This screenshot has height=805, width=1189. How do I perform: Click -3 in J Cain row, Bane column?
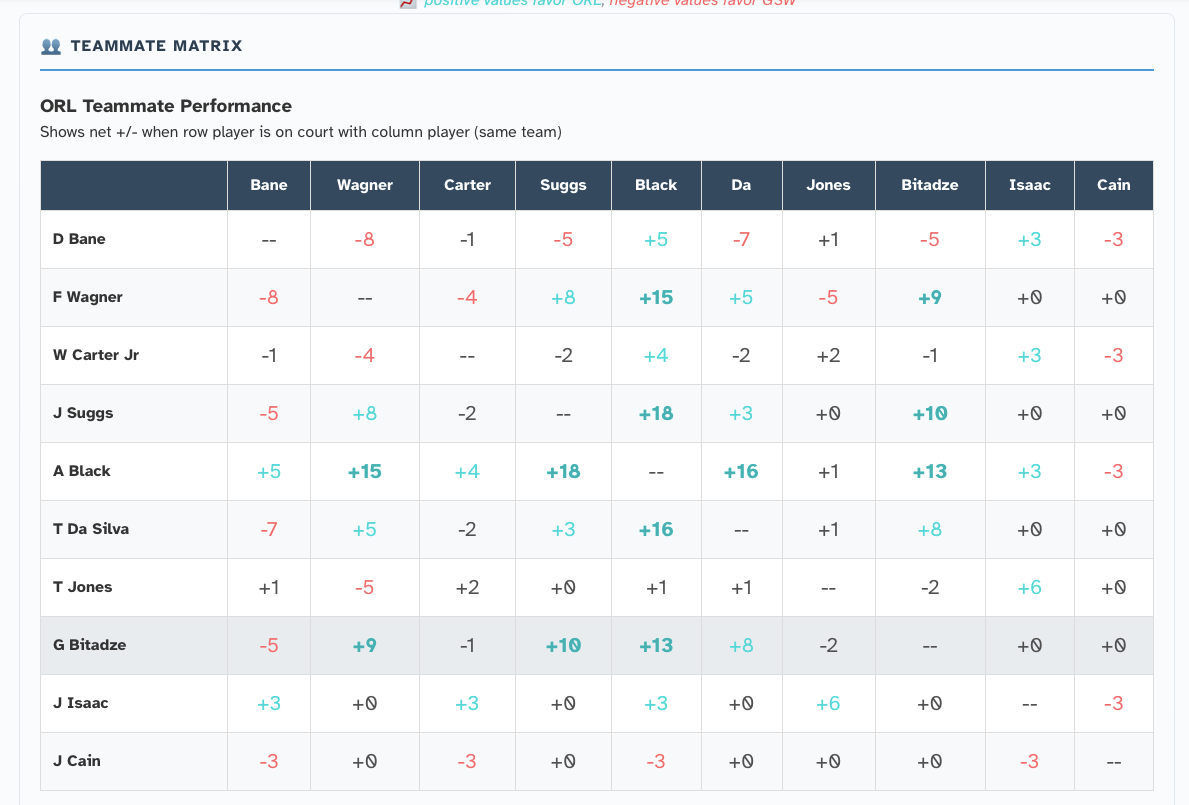point(269,762)
